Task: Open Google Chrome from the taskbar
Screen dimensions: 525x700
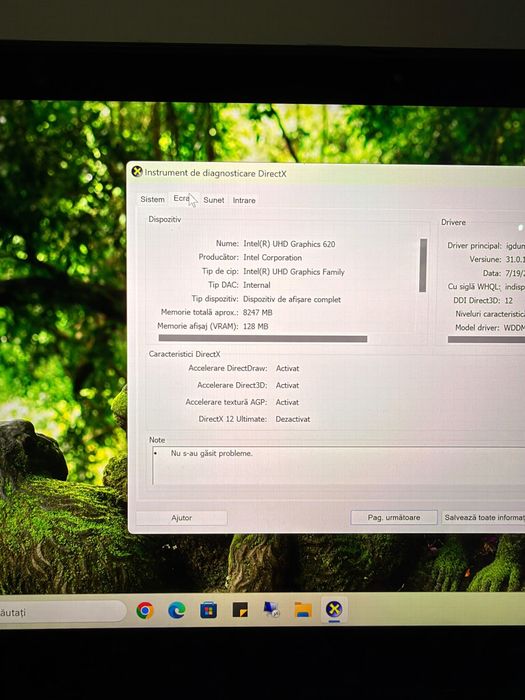Action: click(x=145, y=610)
